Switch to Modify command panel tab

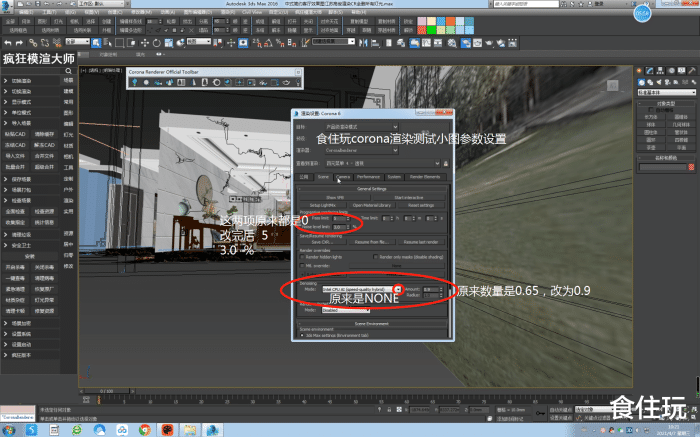650,71
